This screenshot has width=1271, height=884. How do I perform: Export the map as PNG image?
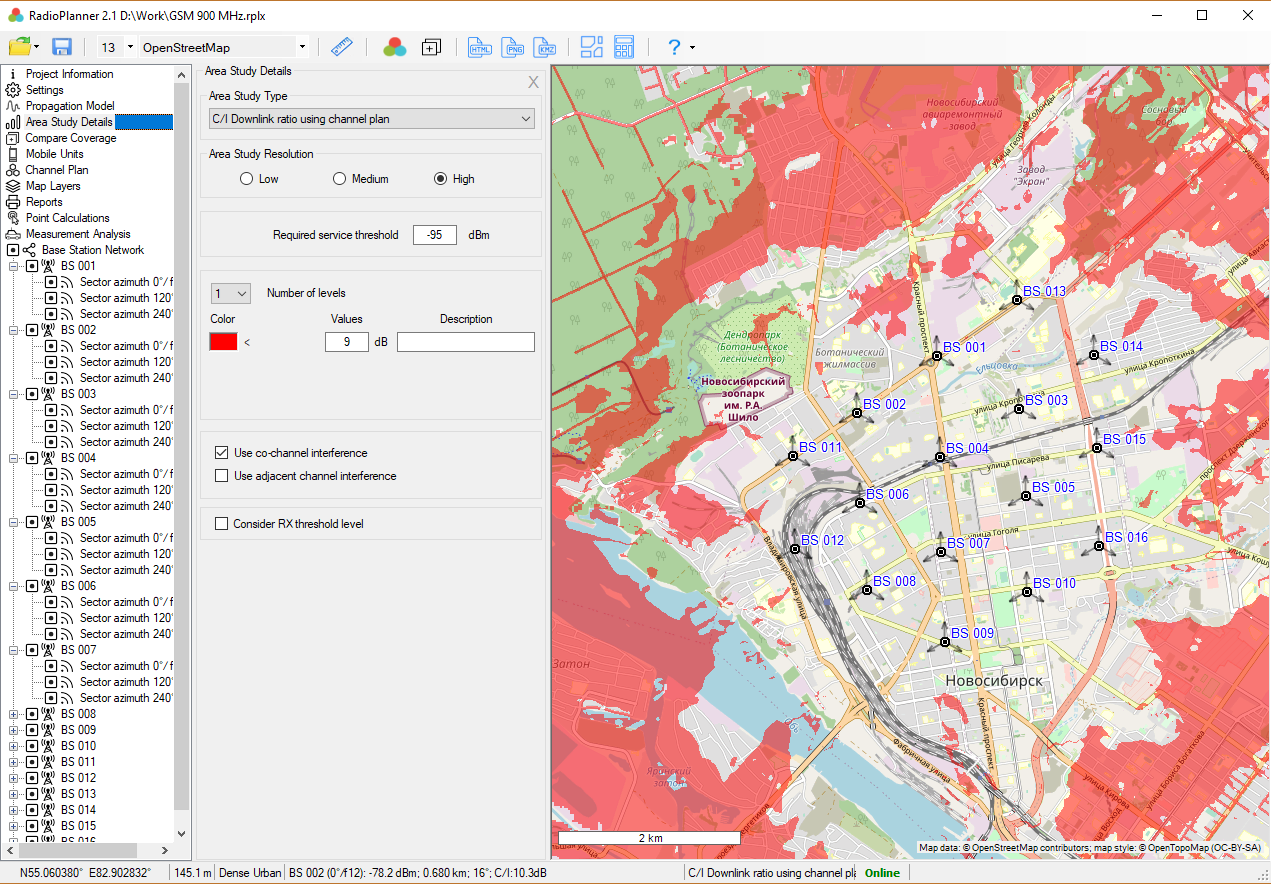[x=513, y=47]
